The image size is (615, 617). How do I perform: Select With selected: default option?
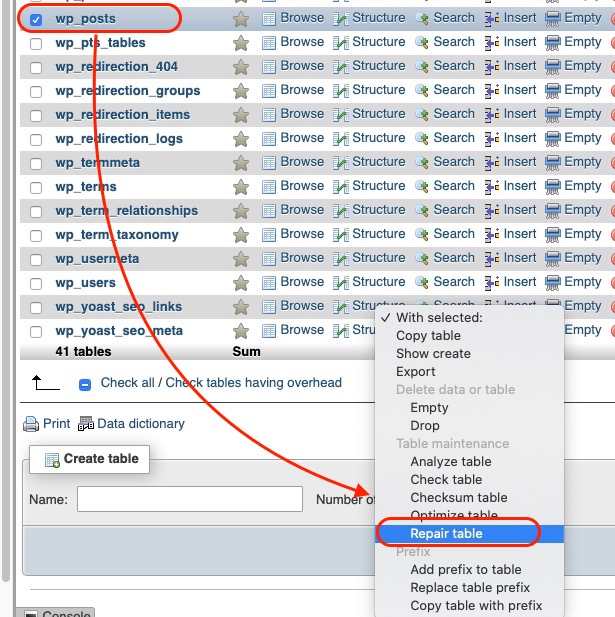[469, 318]
